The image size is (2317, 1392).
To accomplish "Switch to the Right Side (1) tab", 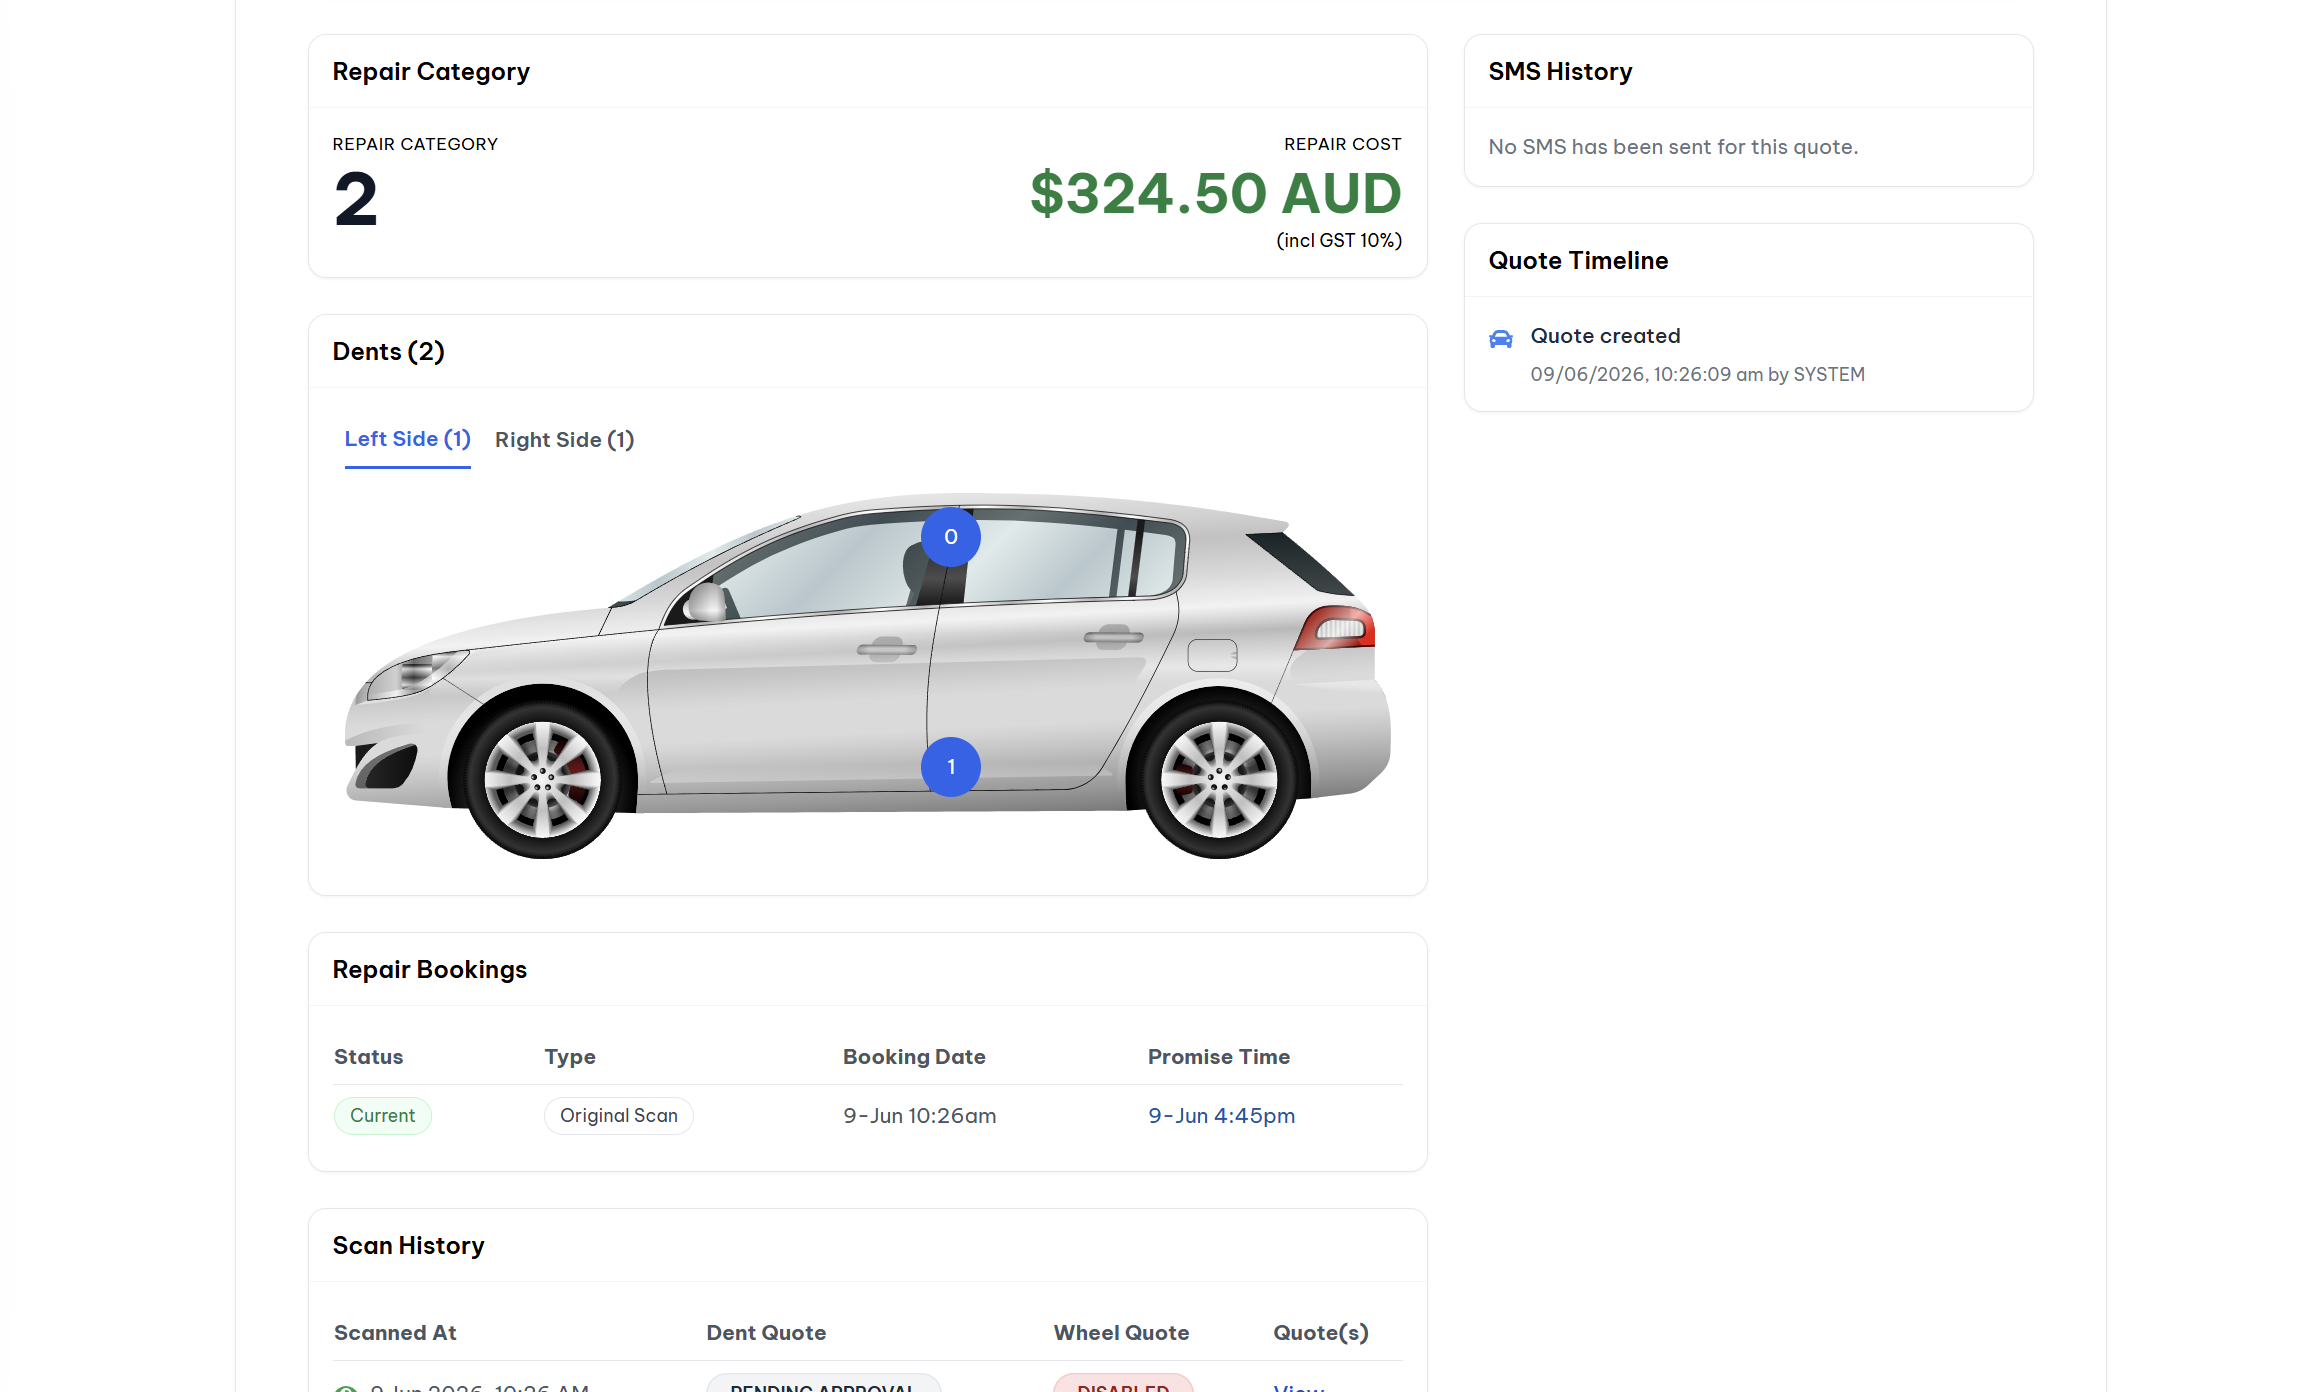I will [x=564, y=440].
